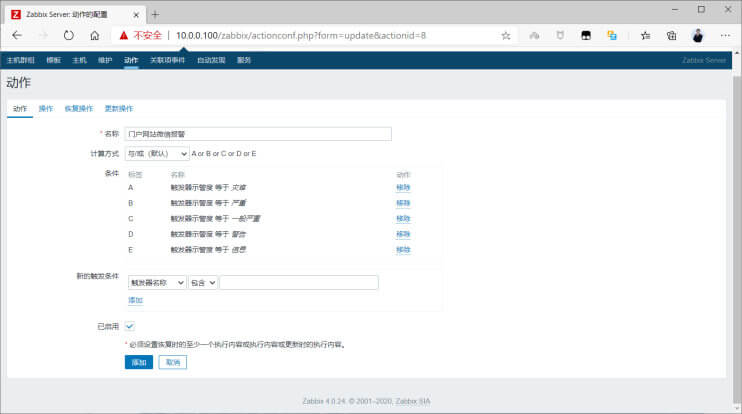Open the favorites list icon

point(645,35)
